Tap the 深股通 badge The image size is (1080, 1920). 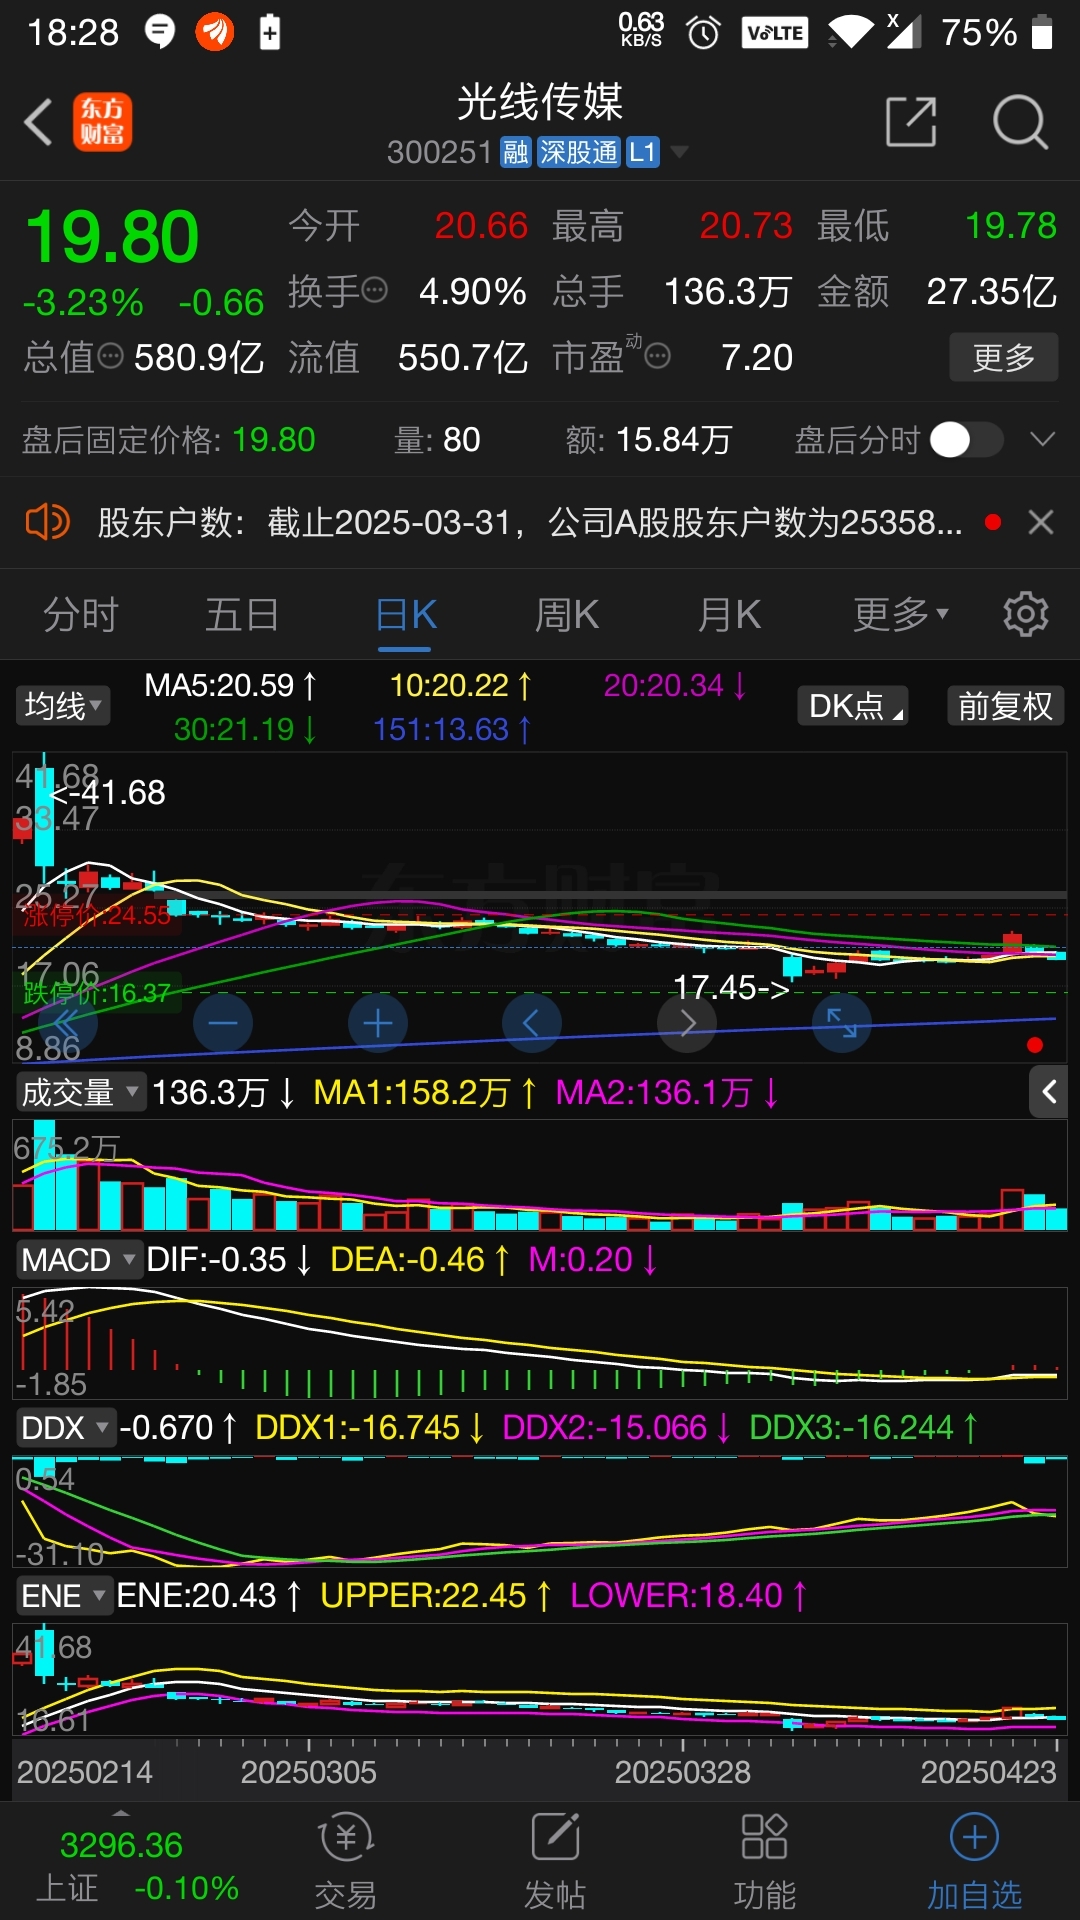point(579,152)
